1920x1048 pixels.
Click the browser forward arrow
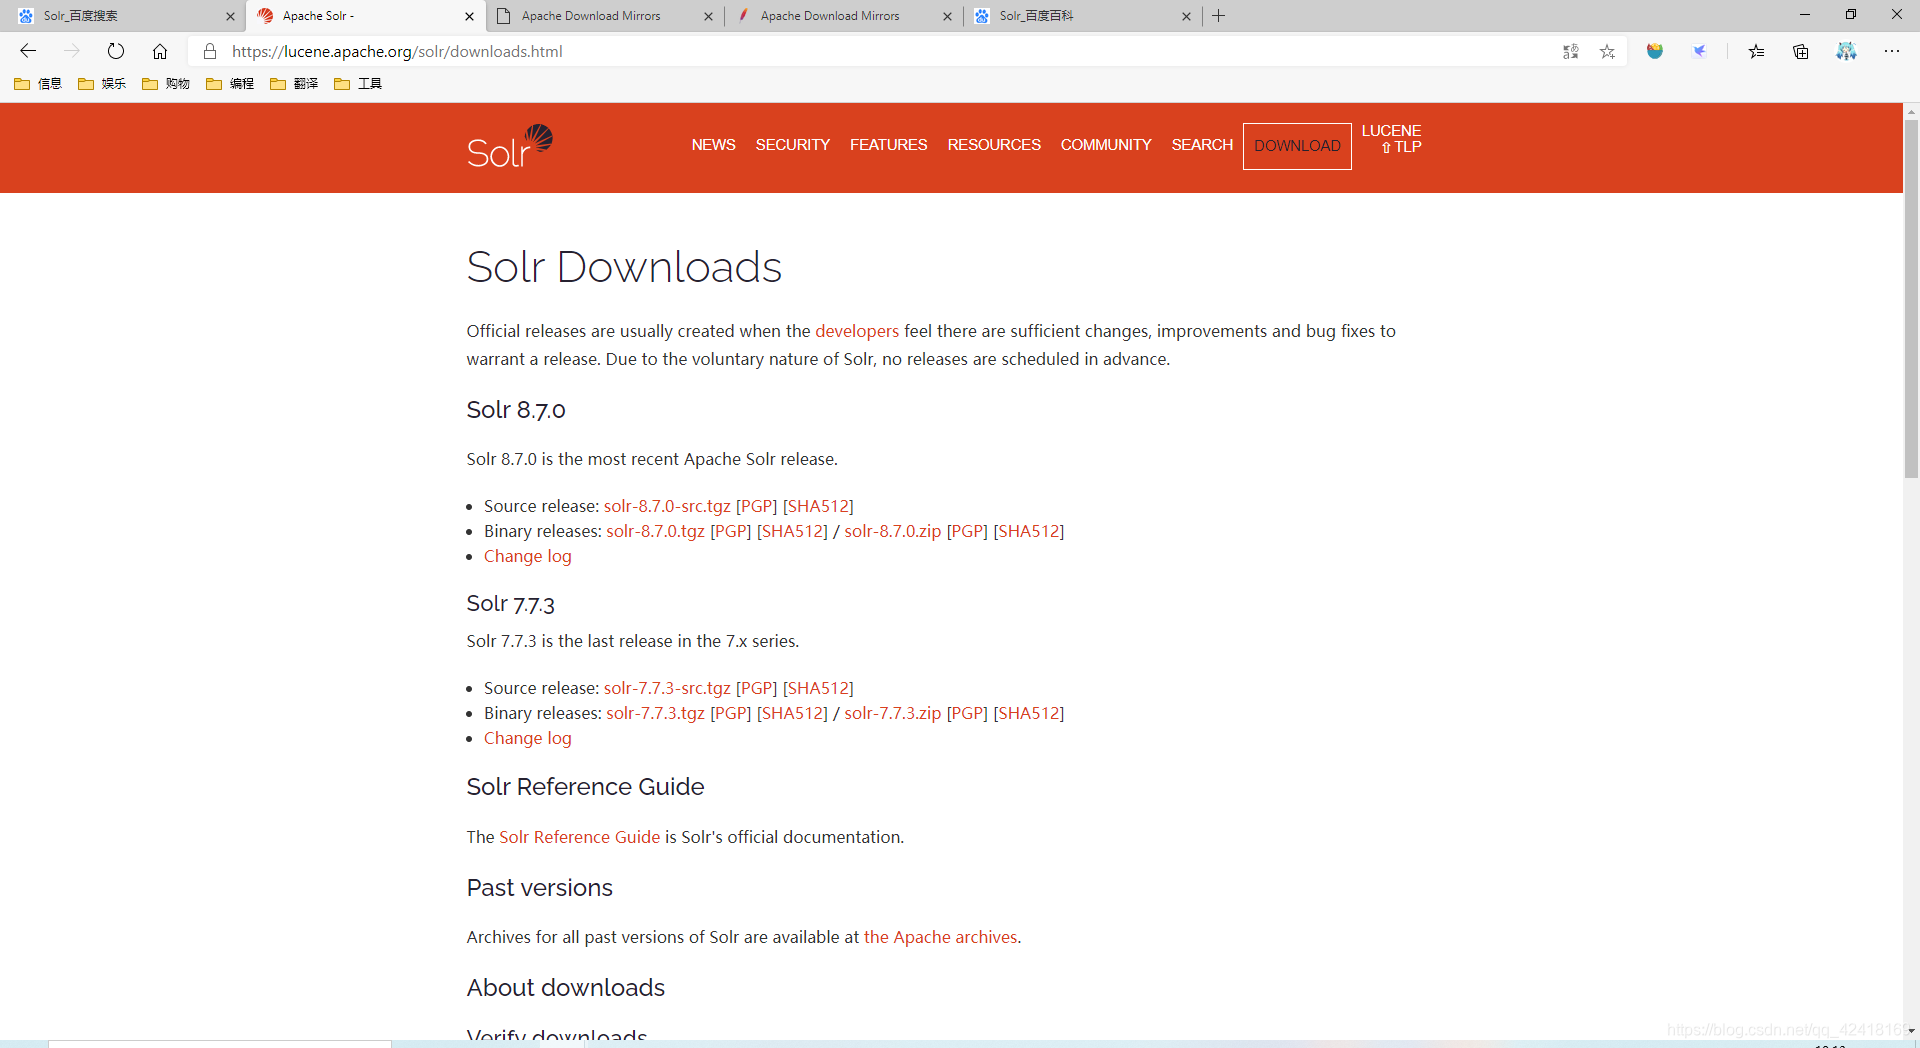tap(72, 51)
